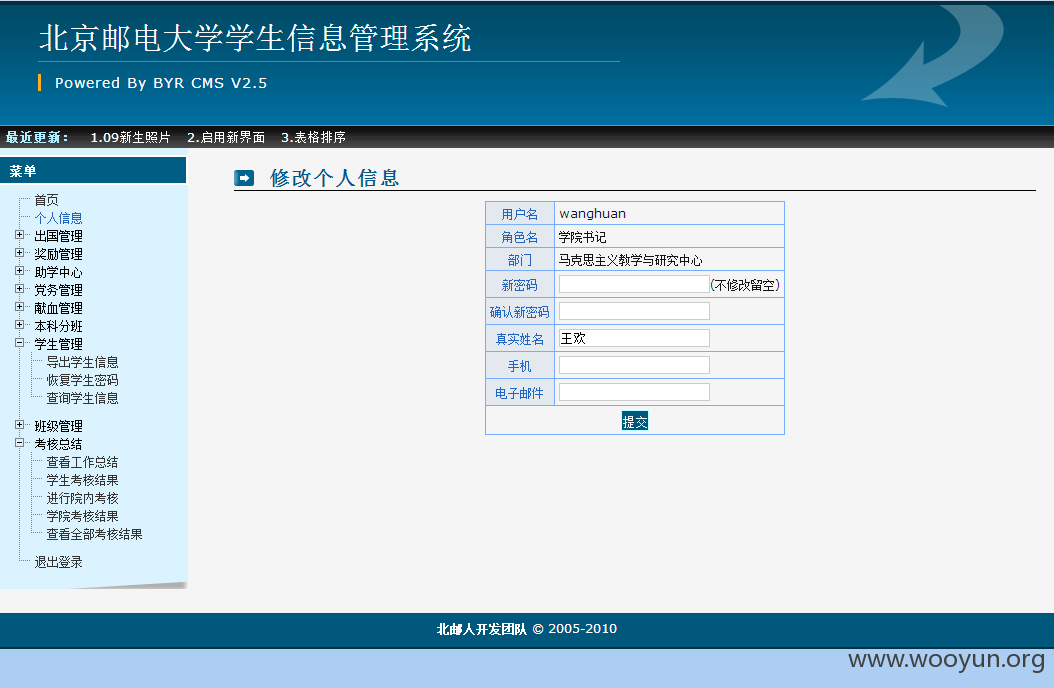Open 进行院内考核 page
The height and width of the screenshot is (688, 1054).
pos(82,498)
